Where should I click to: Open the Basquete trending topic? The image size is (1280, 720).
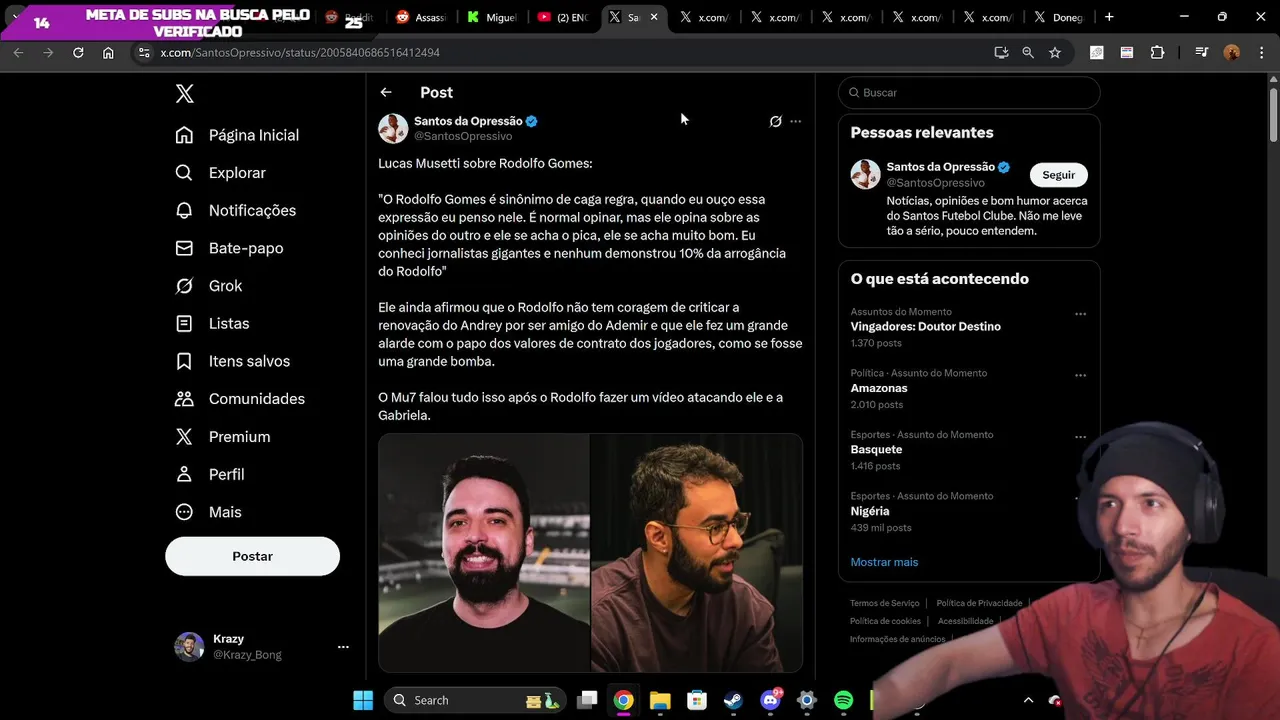876,449
